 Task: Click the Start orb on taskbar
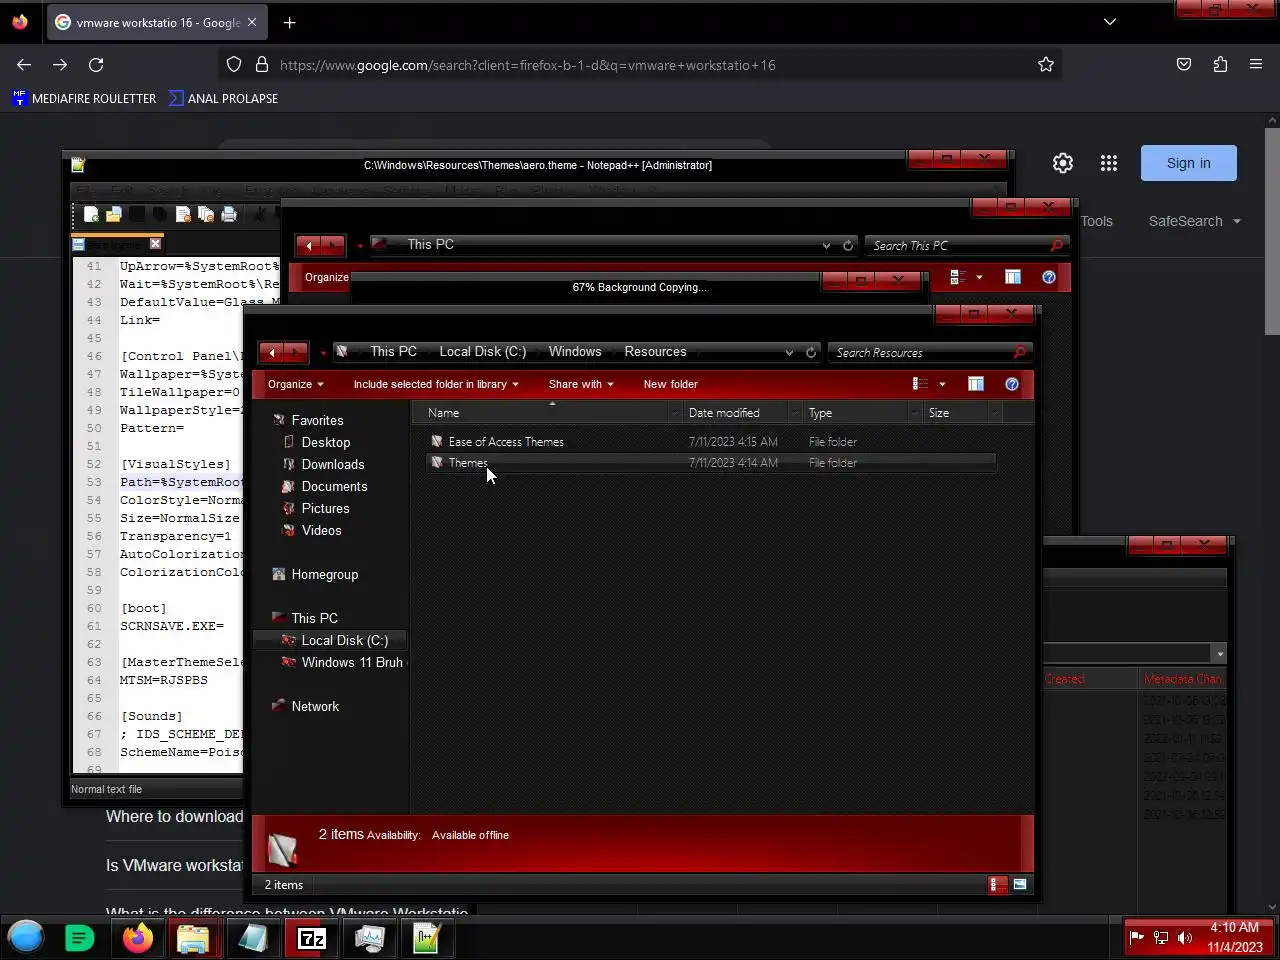26,938
